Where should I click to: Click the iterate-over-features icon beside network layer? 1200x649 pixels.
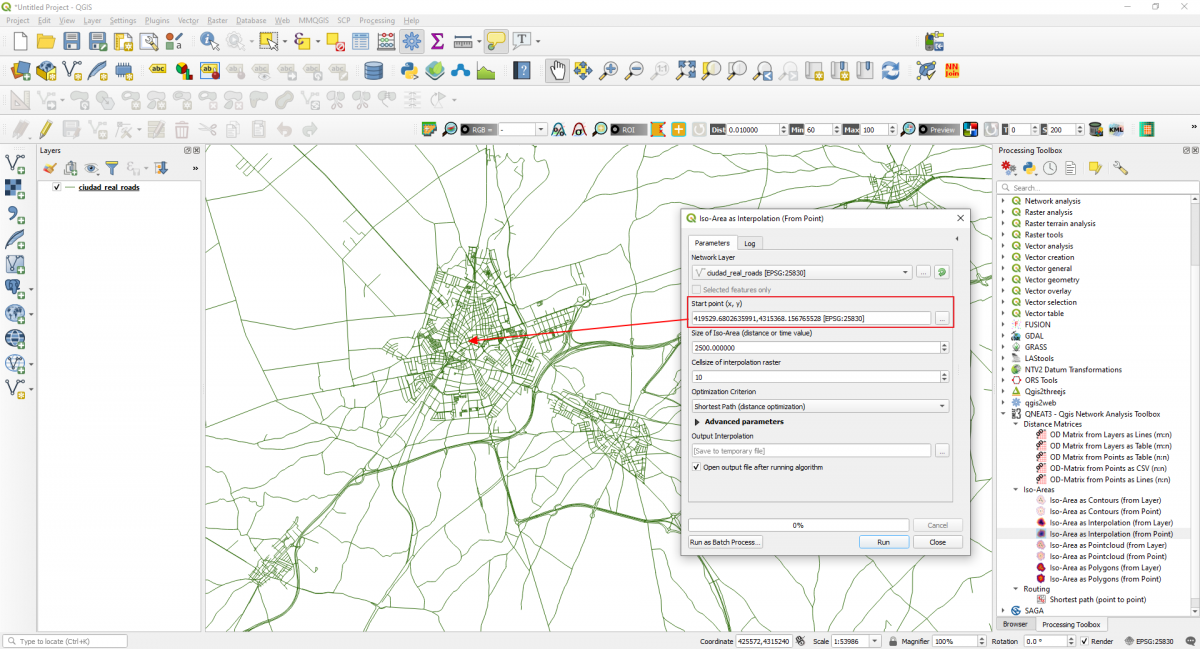pos(941,272)
